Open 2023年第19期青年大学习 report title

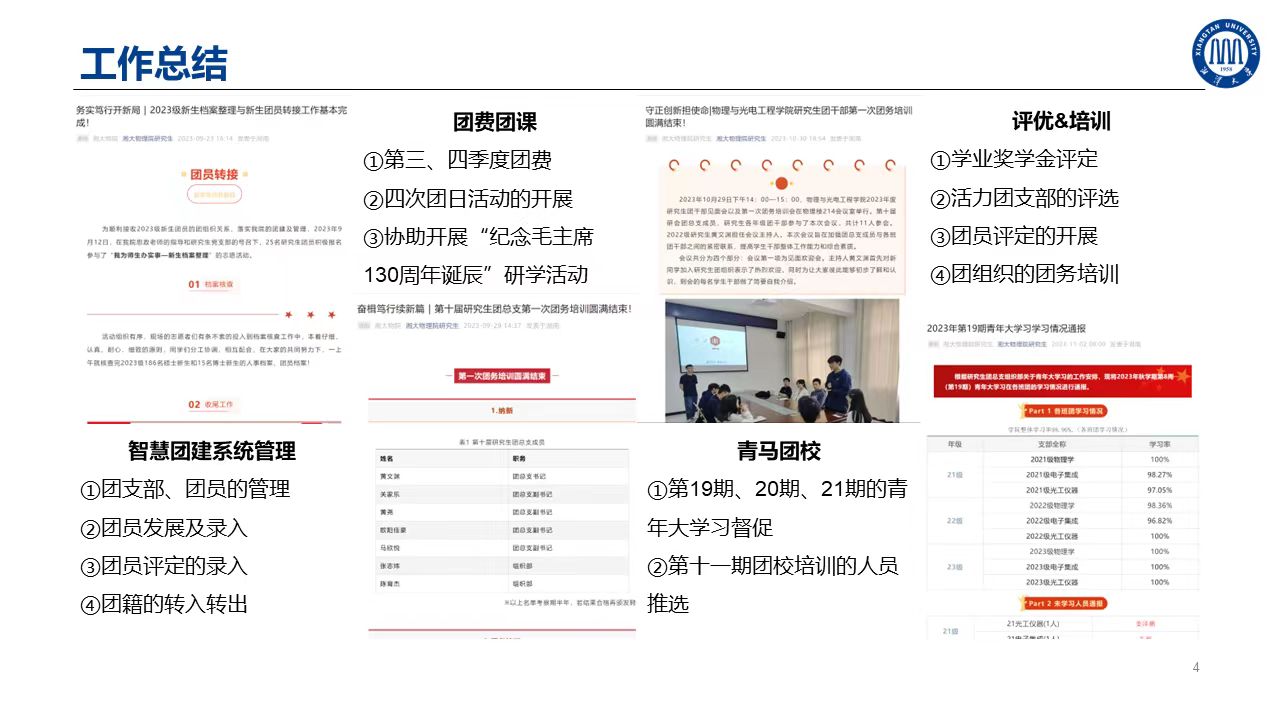point(1006,328)
